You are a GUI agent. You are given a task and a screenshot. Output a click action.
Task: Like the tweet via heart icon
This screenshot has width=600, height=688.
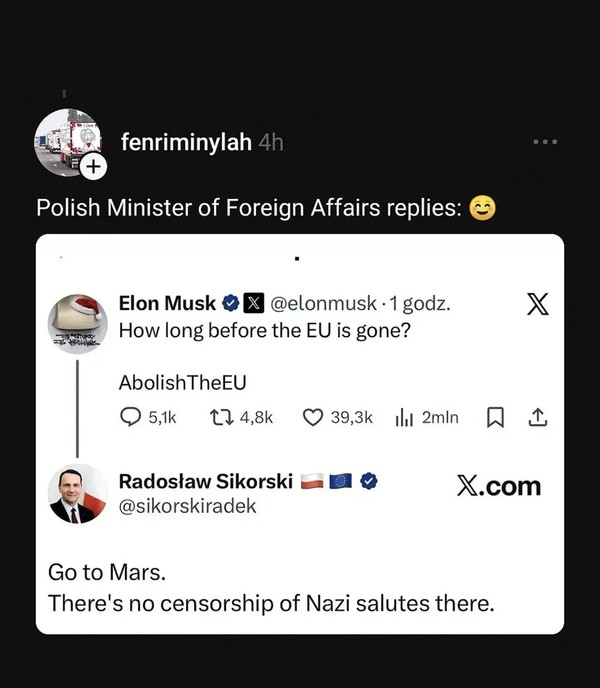click(x=312, y=417)
